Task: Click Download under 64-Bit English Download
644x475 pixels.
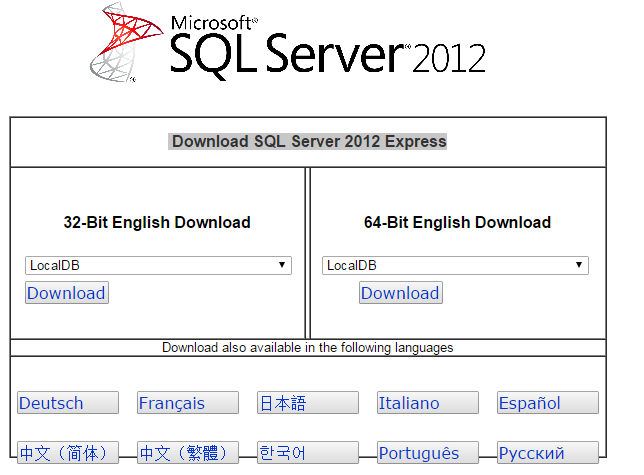Action: (401, 293)
